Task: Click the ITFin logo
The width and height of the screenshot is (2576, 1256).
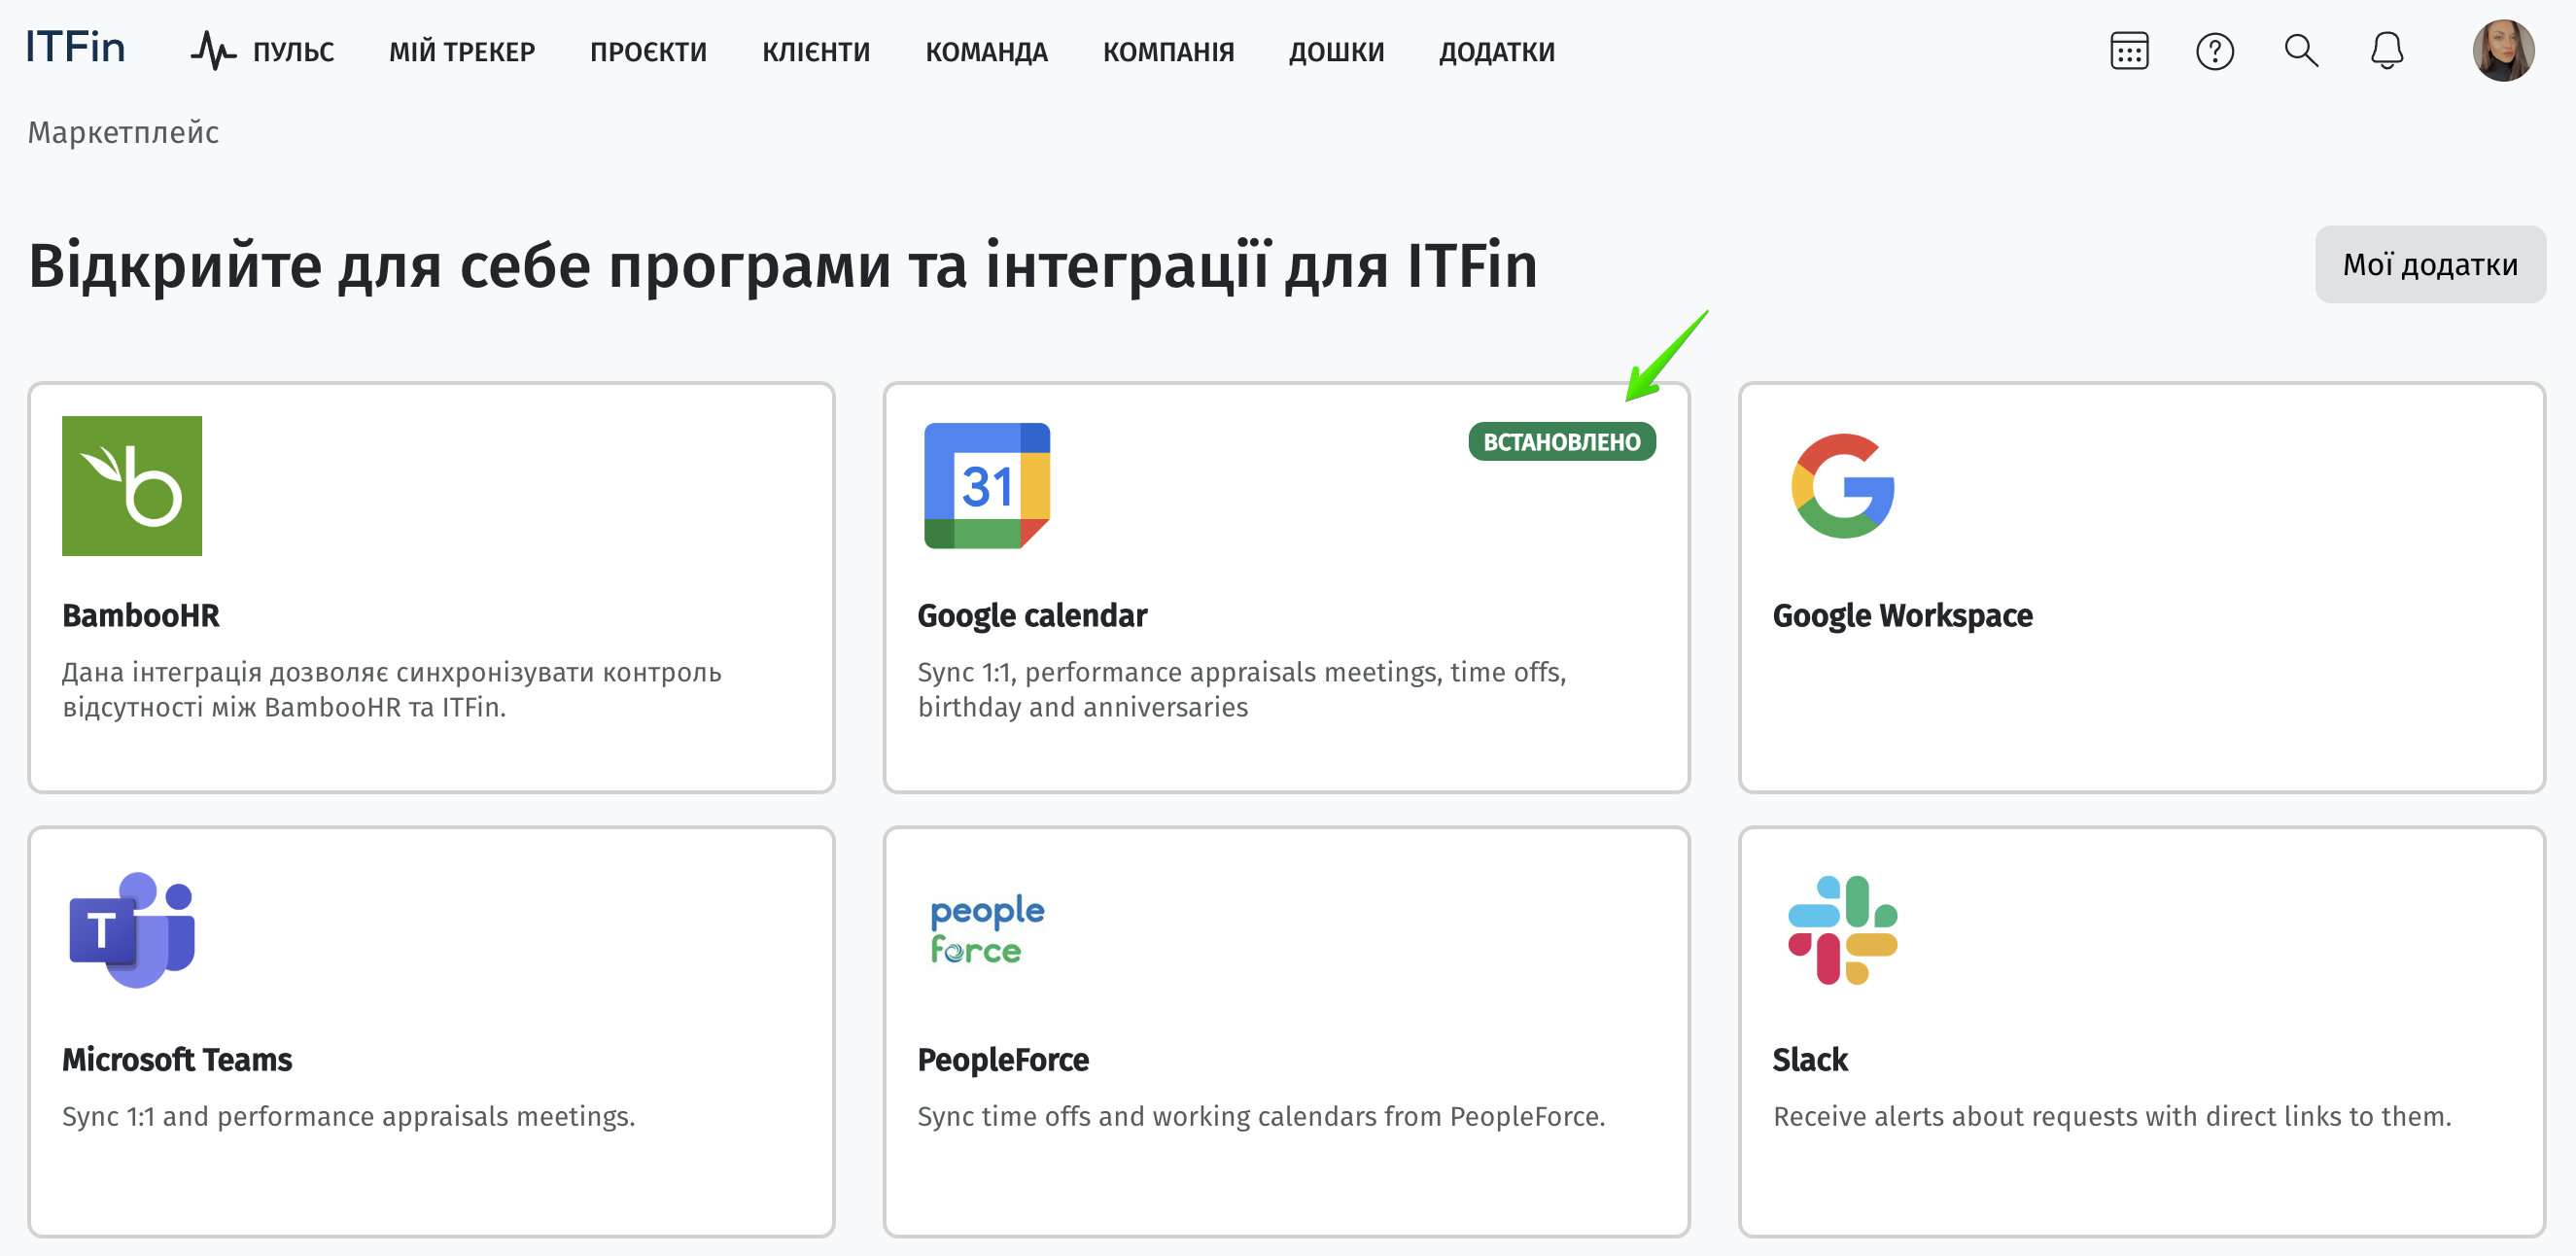Action: point(75,48)
